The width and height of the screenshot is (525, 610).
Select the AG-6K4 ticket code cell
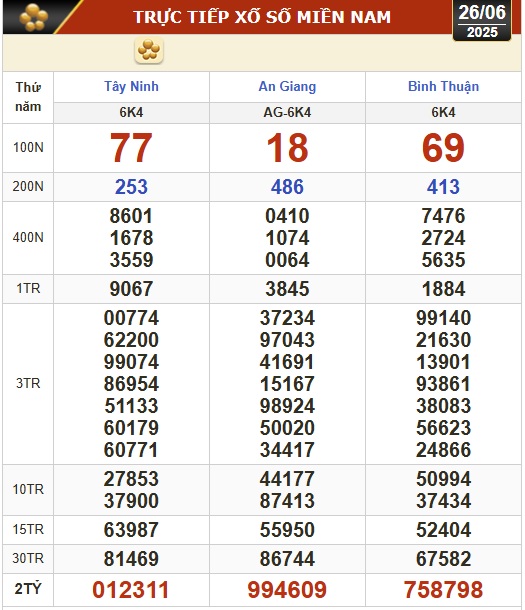[287, 113]
